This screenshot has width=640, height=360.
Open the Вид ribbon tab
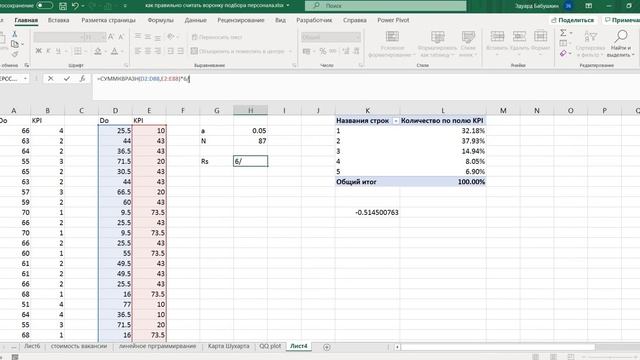click(x=280, y=20)
